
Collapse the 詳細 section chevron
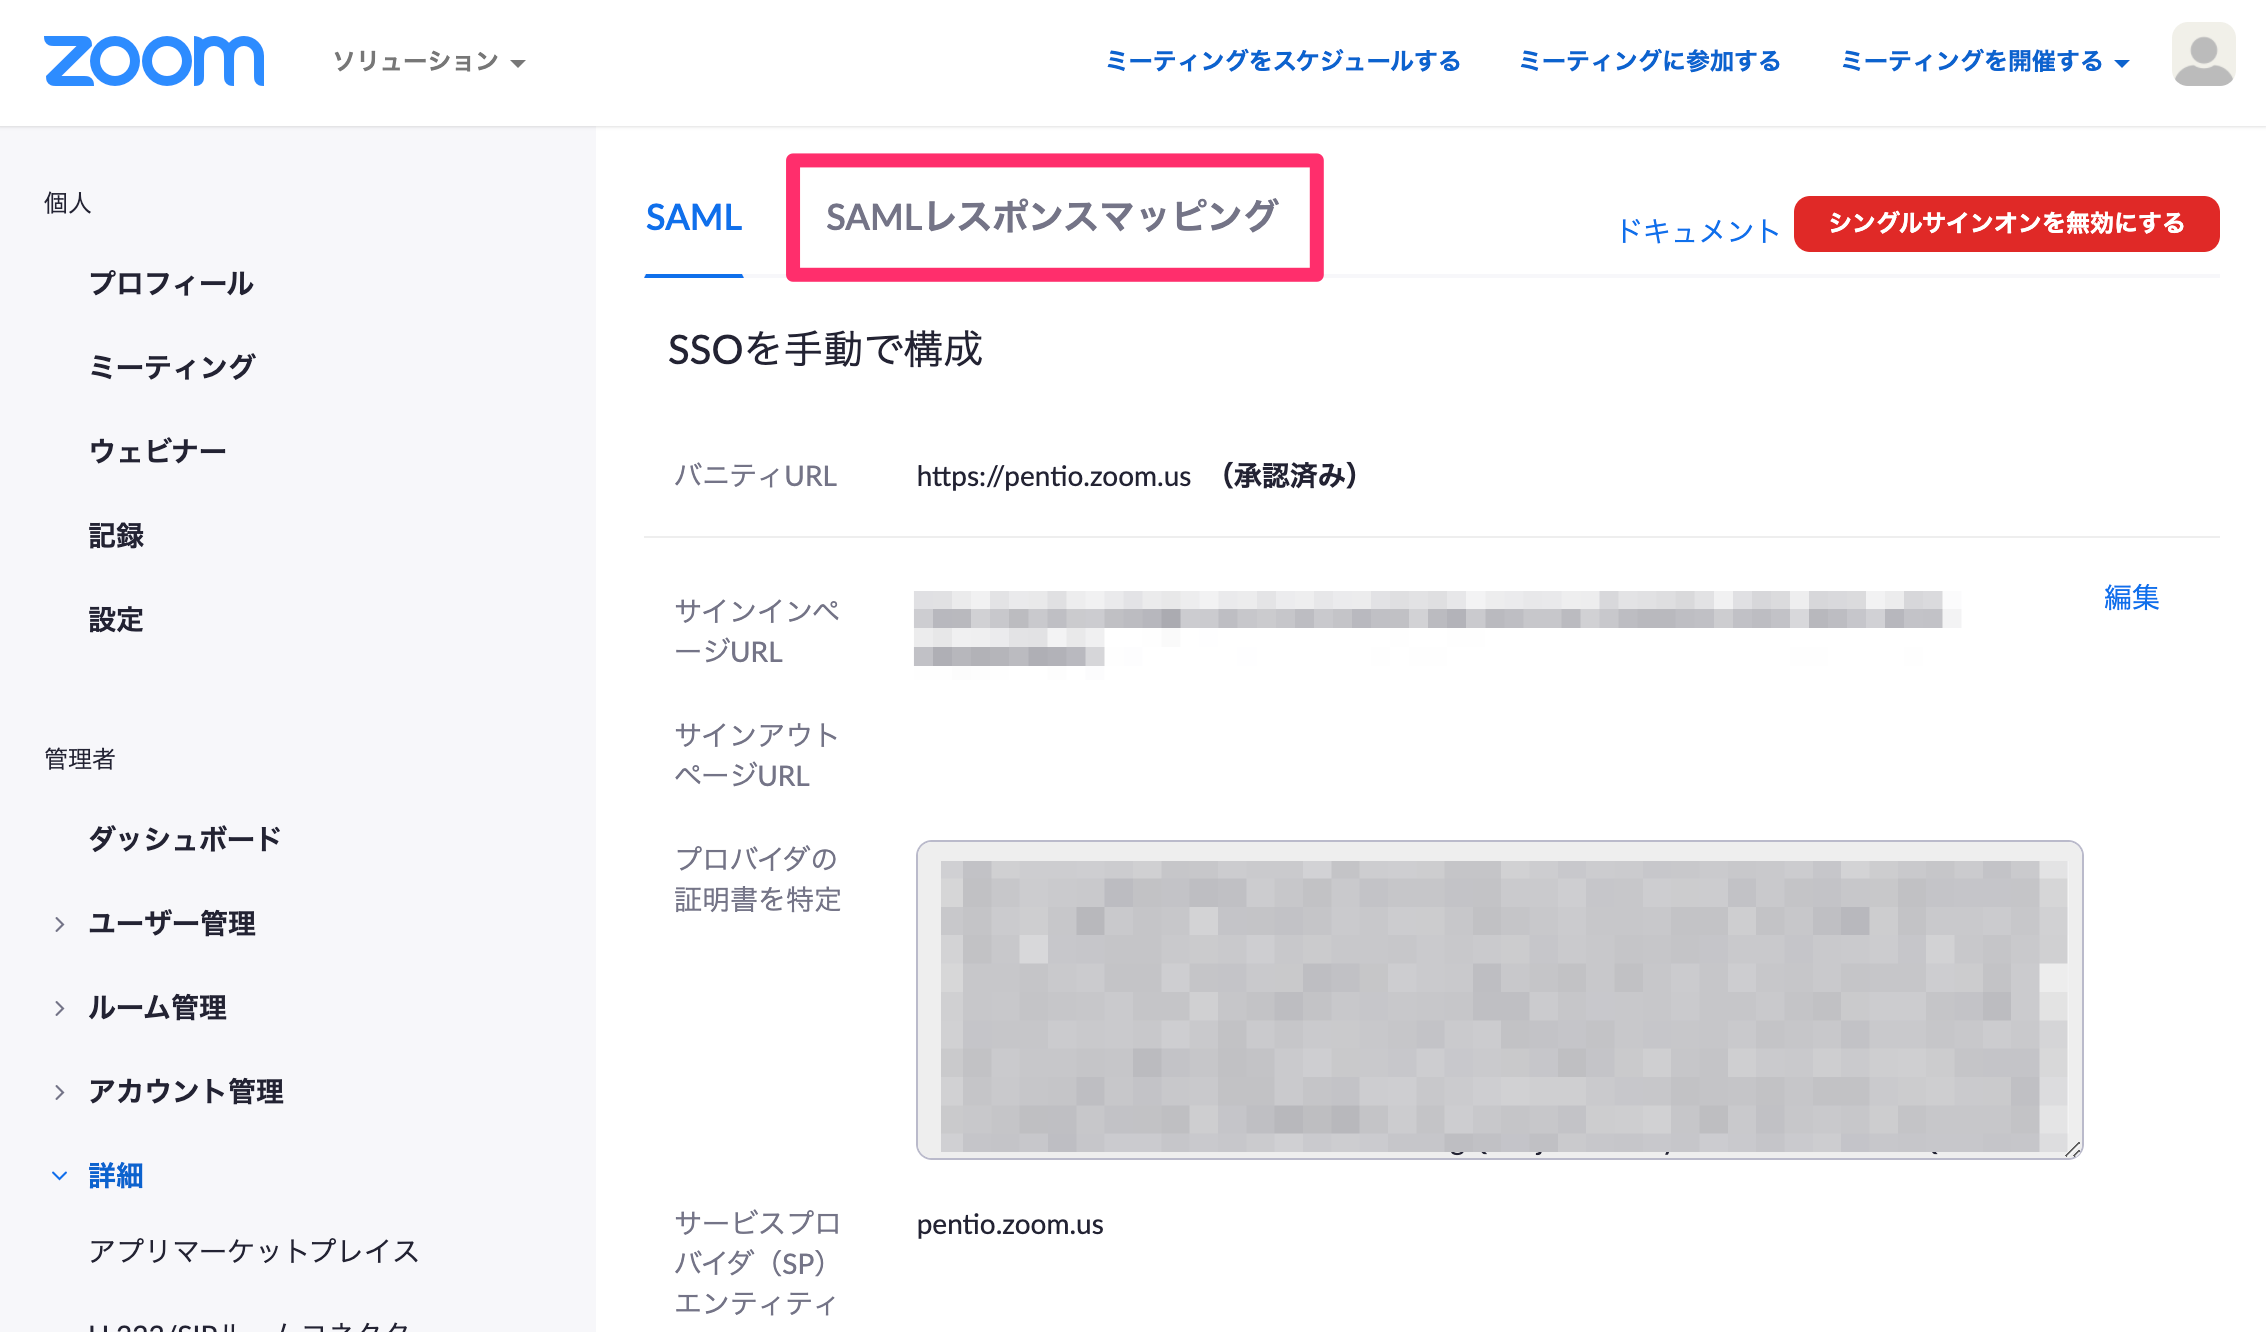coord(60,1176)
